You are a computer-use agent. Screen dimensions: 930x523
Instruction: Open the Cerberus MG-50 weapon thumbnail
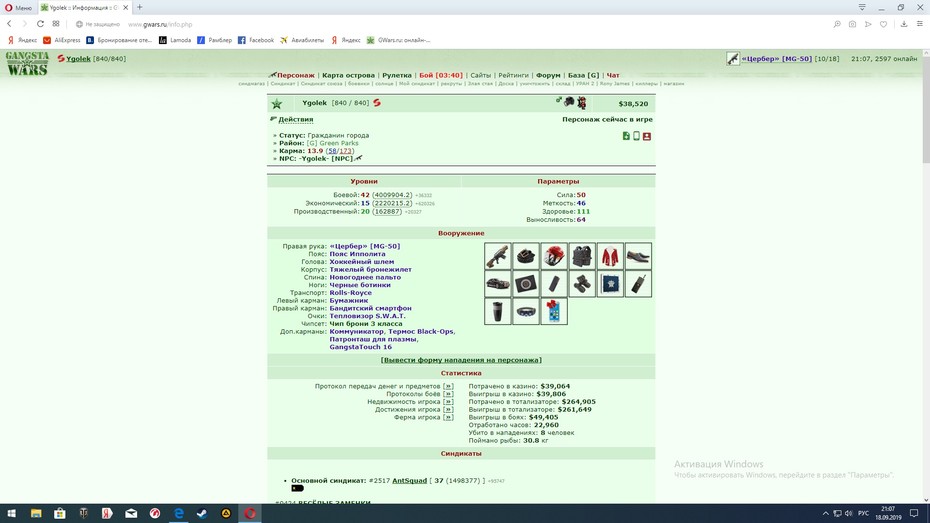[498, 256]
